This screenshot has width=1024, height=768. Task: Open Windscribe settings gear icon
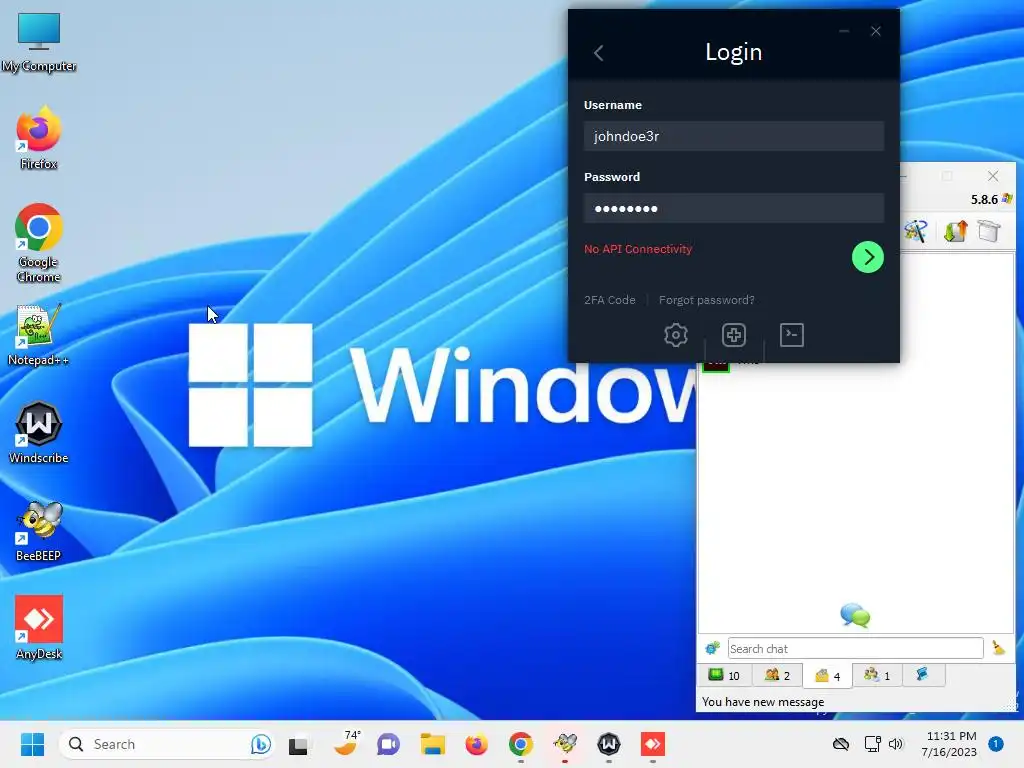675,335
